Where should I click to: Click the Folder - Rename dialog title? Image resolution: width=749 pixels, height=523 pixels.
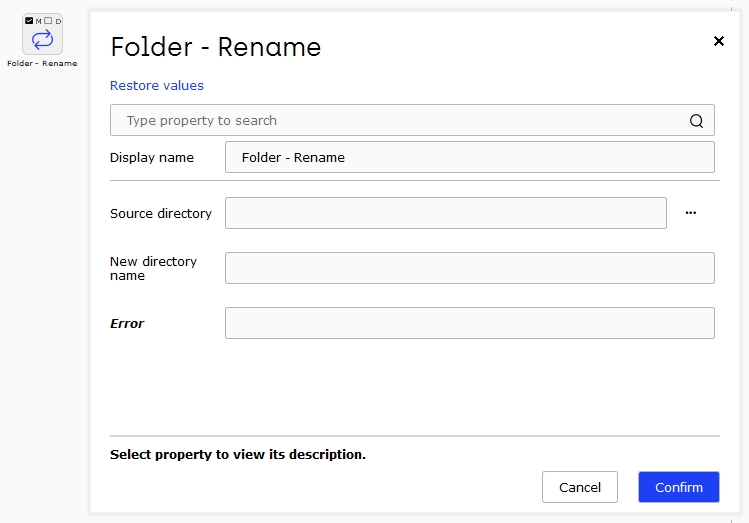tap(215, 47)
